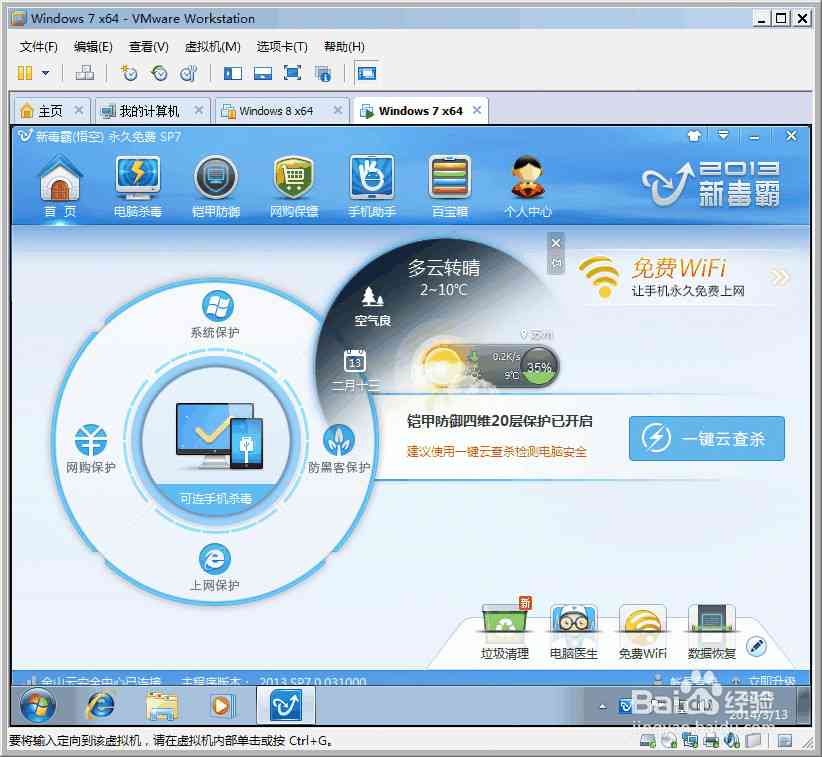Launch 电脑医生 PC doctor

(x=573, y=630)
